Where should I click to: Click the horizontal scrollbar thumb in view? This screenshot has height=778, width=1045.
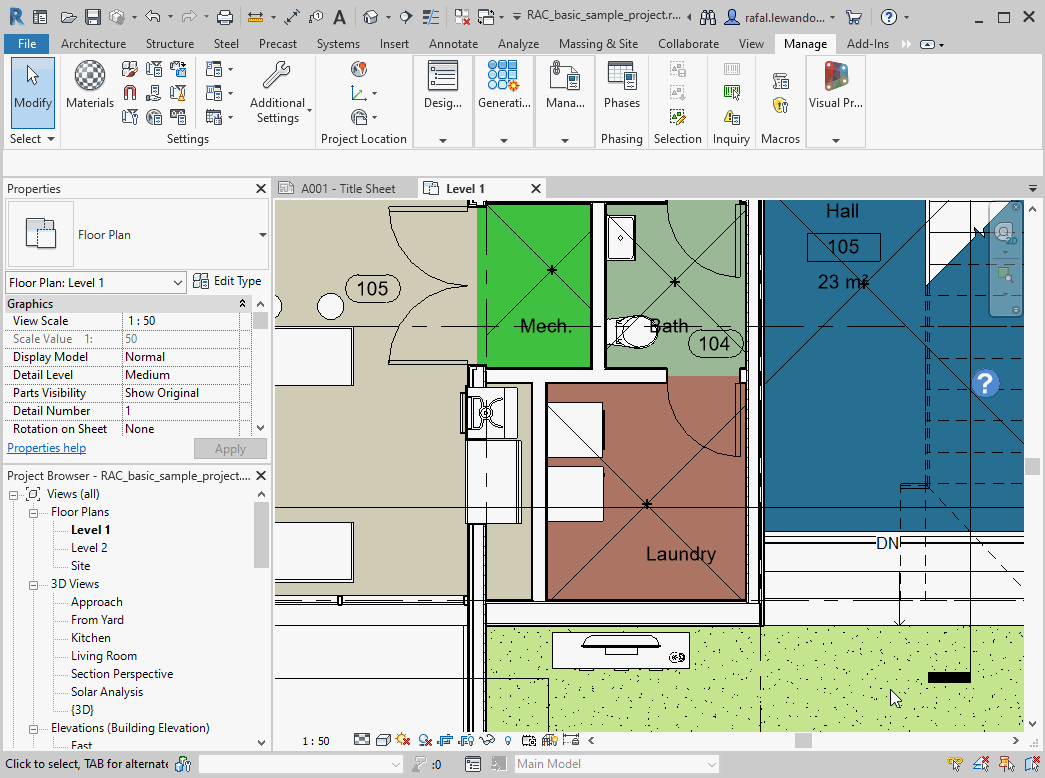(x=803, y=740)
